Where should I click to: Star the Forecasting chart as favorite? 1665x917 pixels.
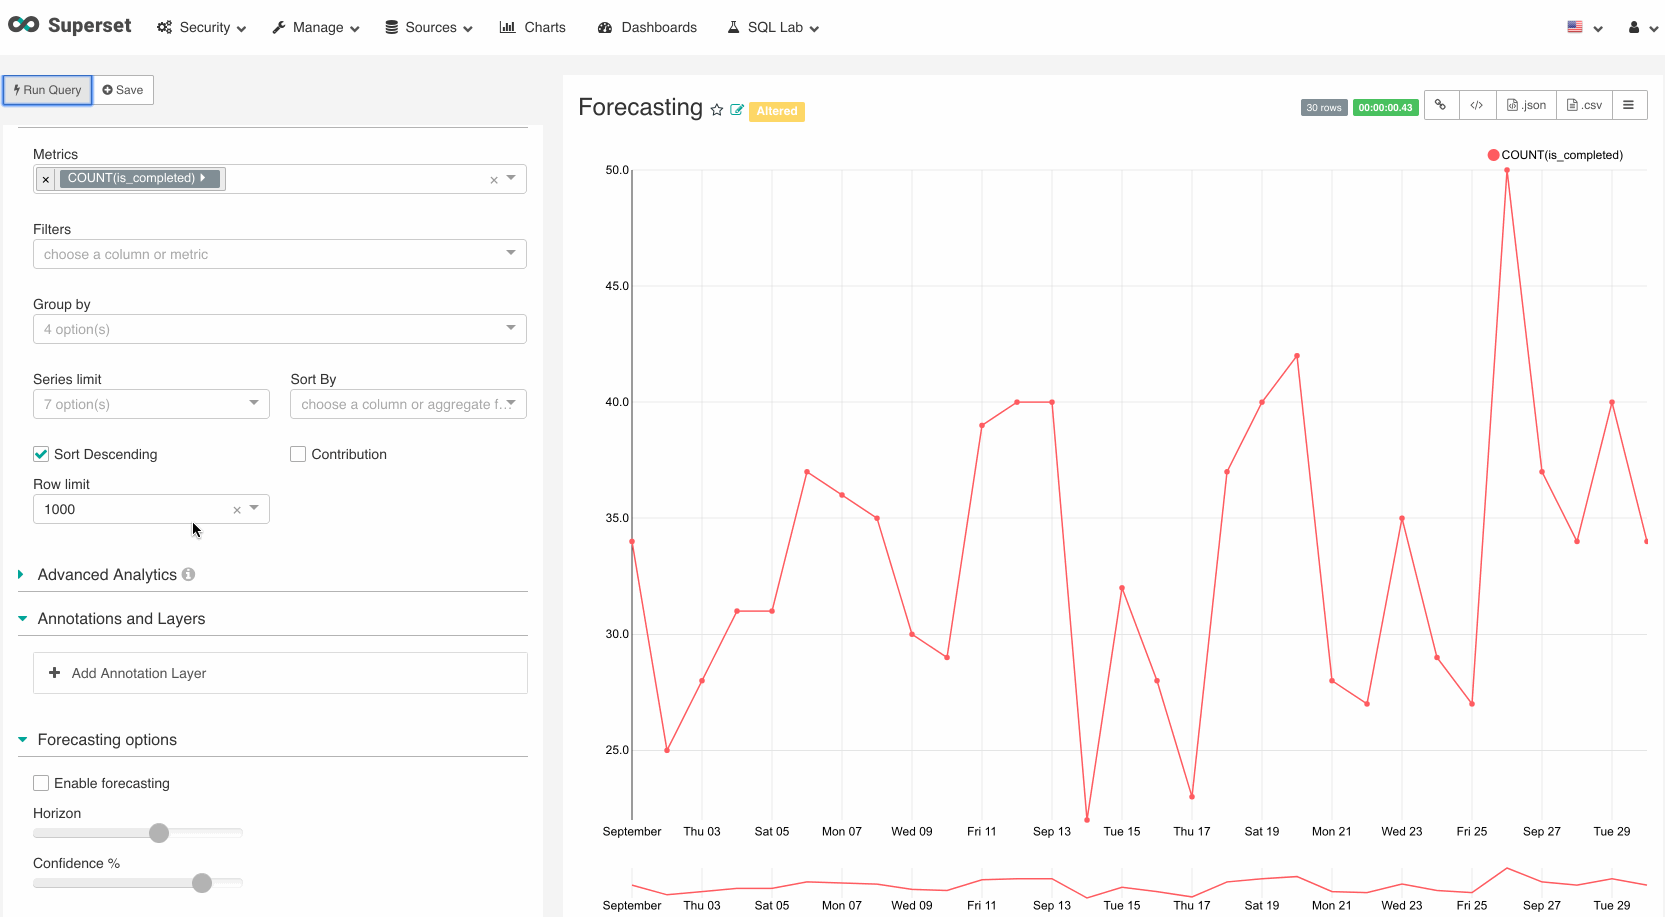pyautogui.click(x=717, y=110)
